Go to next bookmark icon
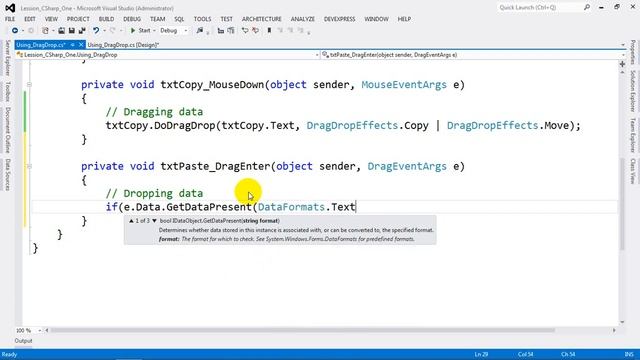This screenshot has height=360, width=640. click(290, 31)
